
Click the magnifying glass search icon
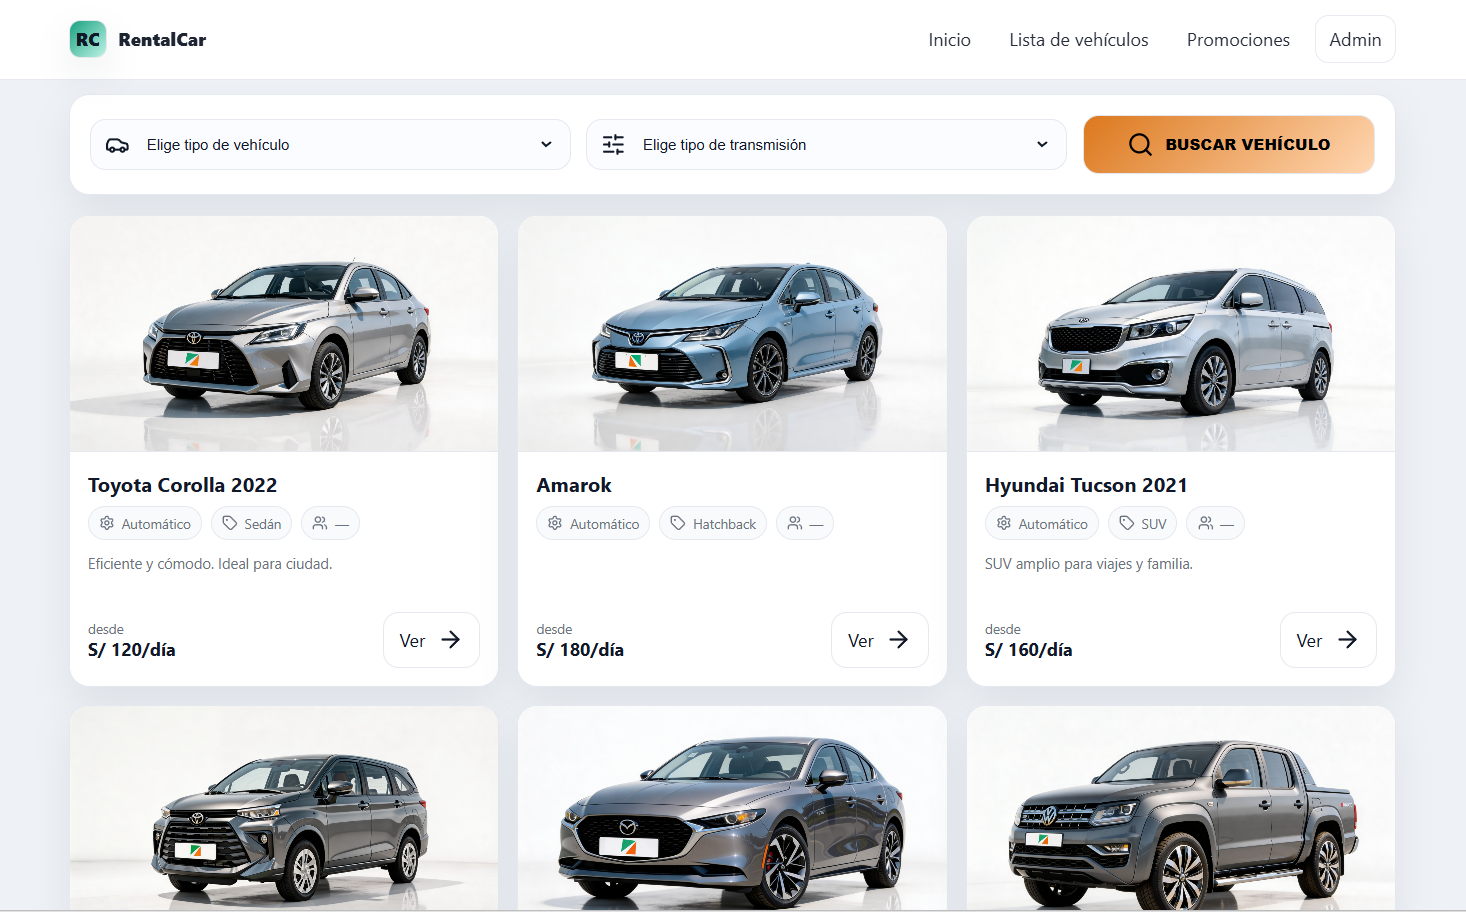click(x=1140, y=145)
